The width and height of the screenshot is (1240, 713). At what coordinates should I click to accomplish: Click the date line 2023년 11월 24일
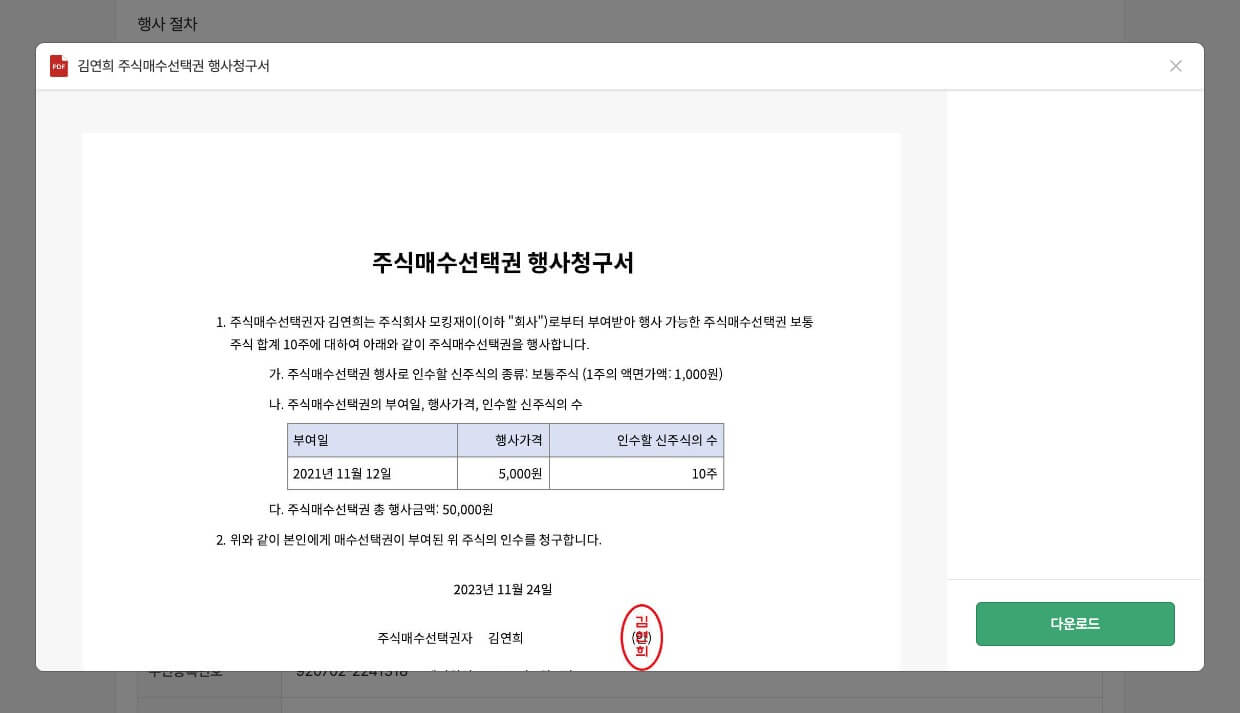pyautogui.click(x=503, y=590)
